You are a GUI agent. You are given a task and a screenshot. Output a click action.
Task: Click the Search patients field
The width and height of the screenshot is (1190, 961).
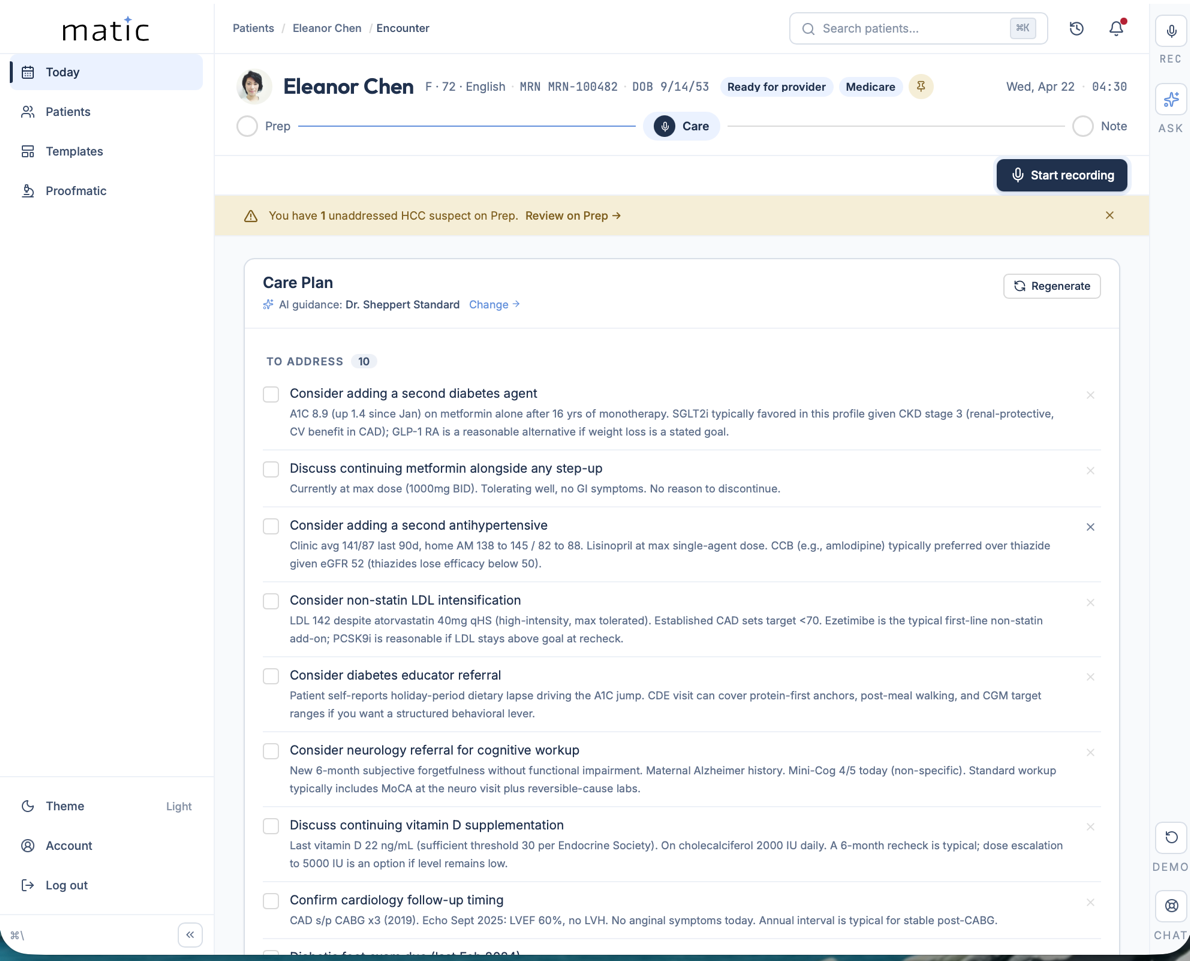(x=918, y=29)
